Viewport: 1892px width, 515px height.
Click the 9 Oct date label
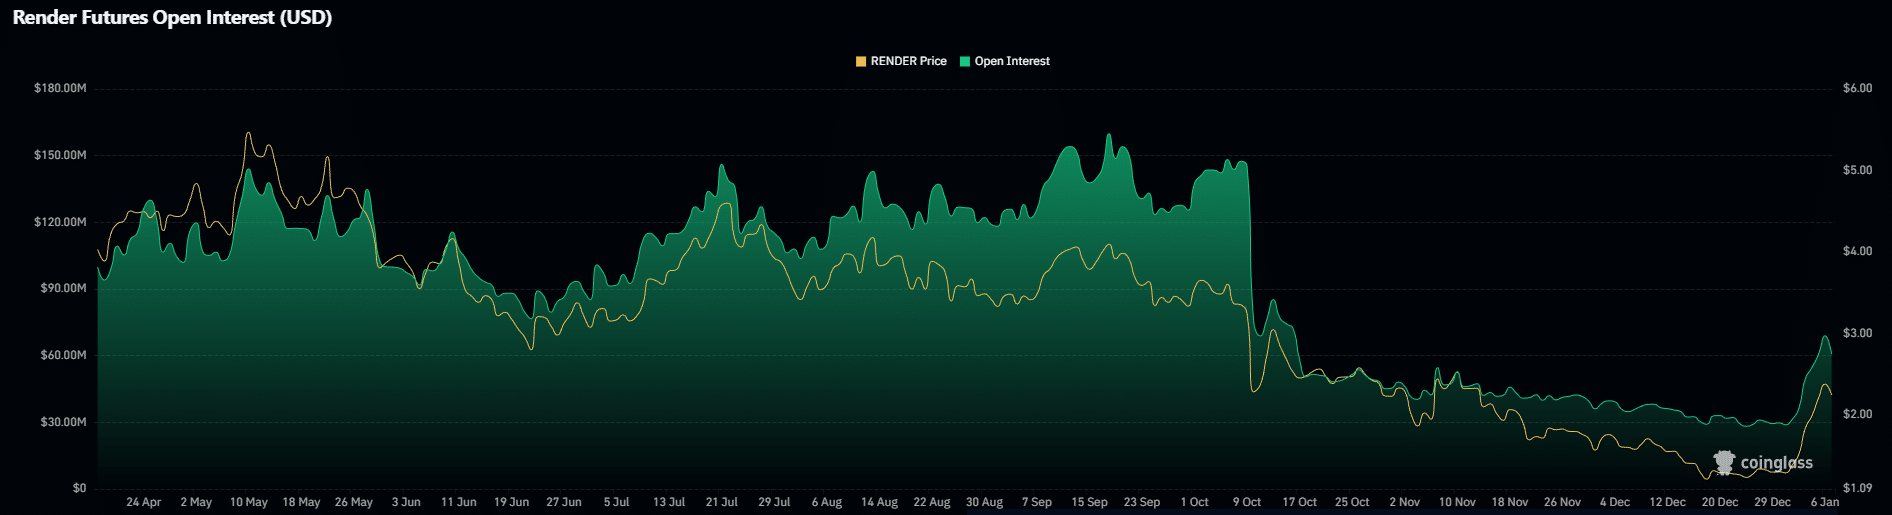[1246, 502]
